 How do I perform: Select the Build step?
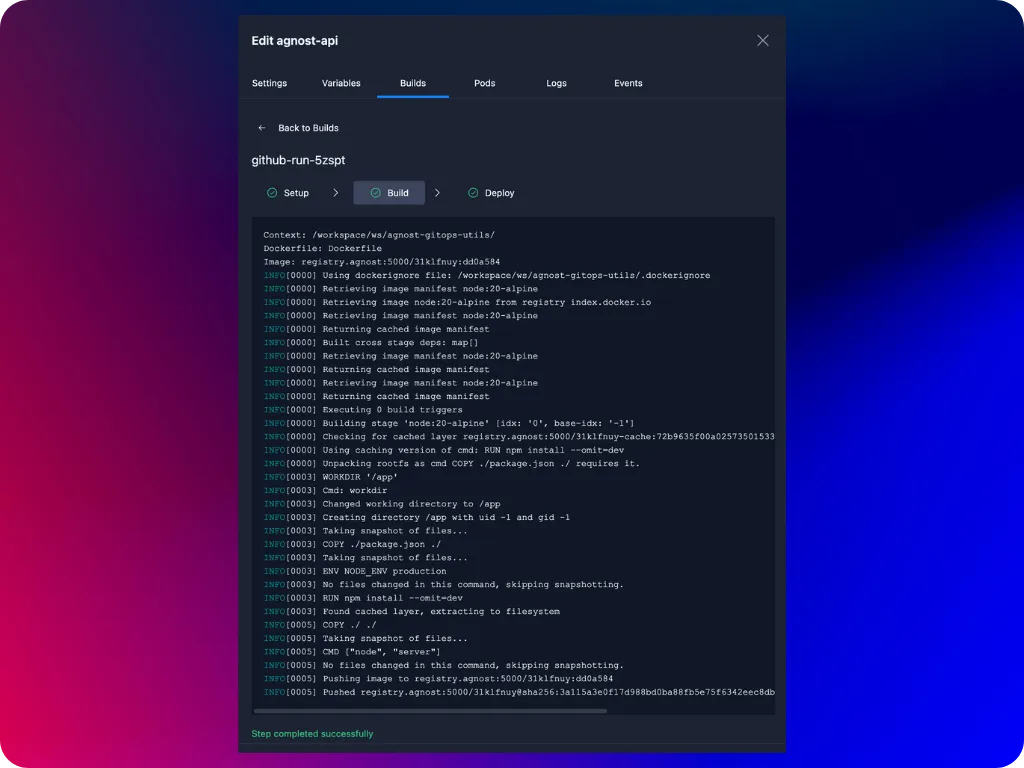(x=389, y=193)
